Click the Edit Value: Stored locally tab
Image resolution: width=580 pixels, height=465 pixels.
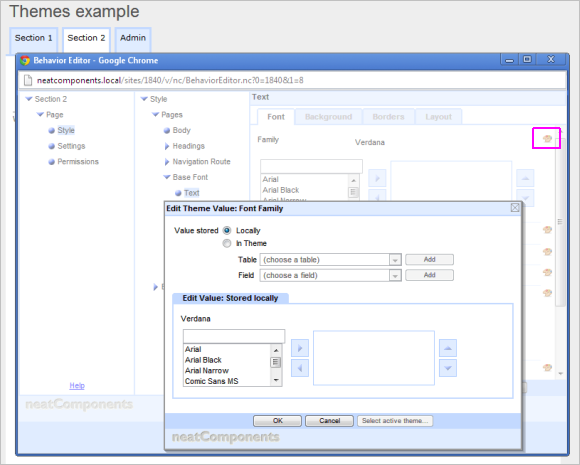[230, 298]
